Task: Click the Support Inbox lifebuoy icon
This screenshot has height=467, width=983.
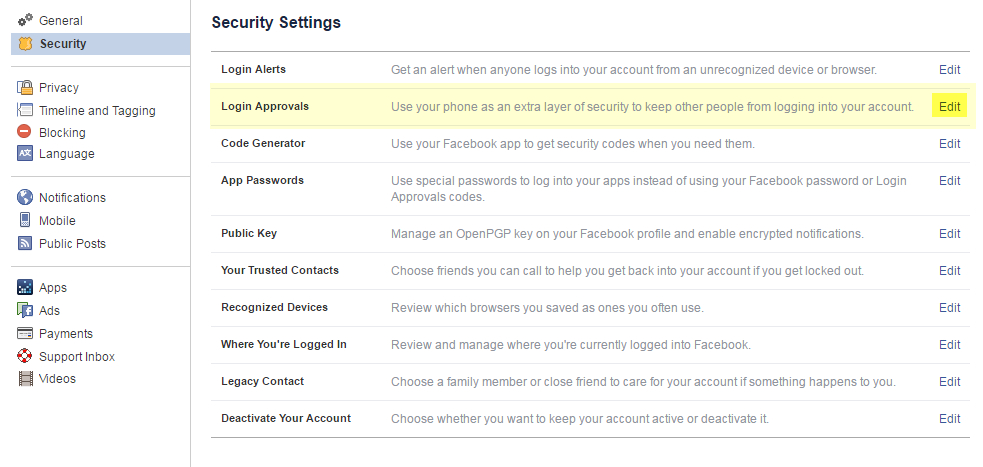Action: tap(25, 357)
